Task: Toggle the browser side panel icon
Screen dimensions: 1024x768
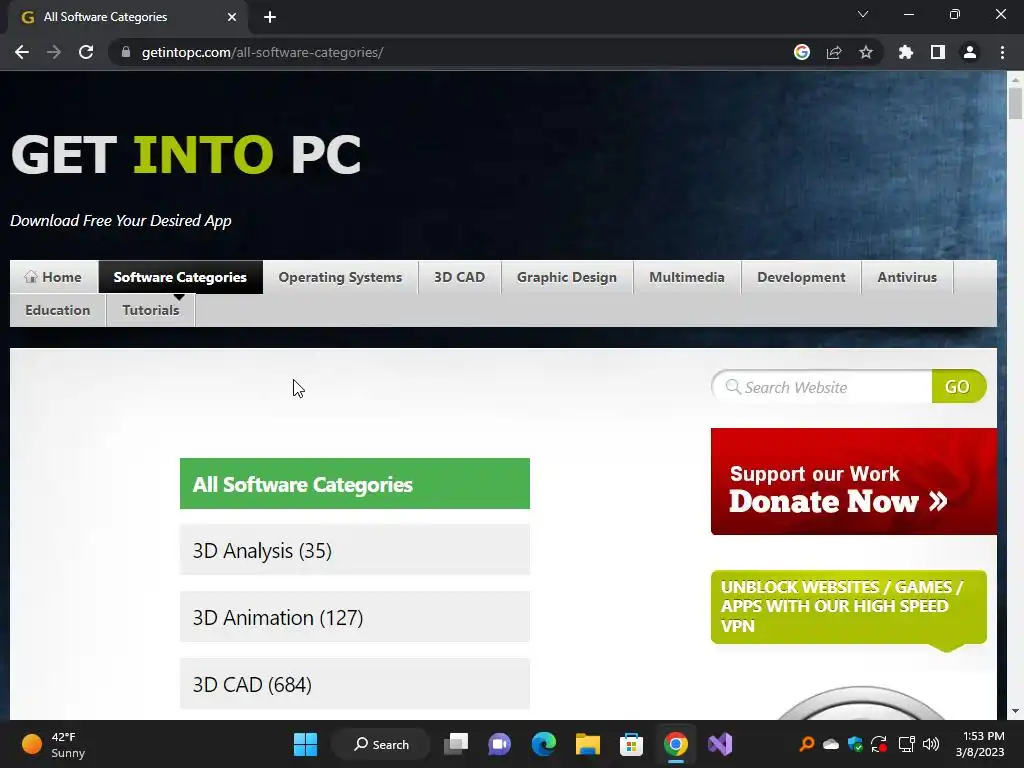Action: point(938,52)
